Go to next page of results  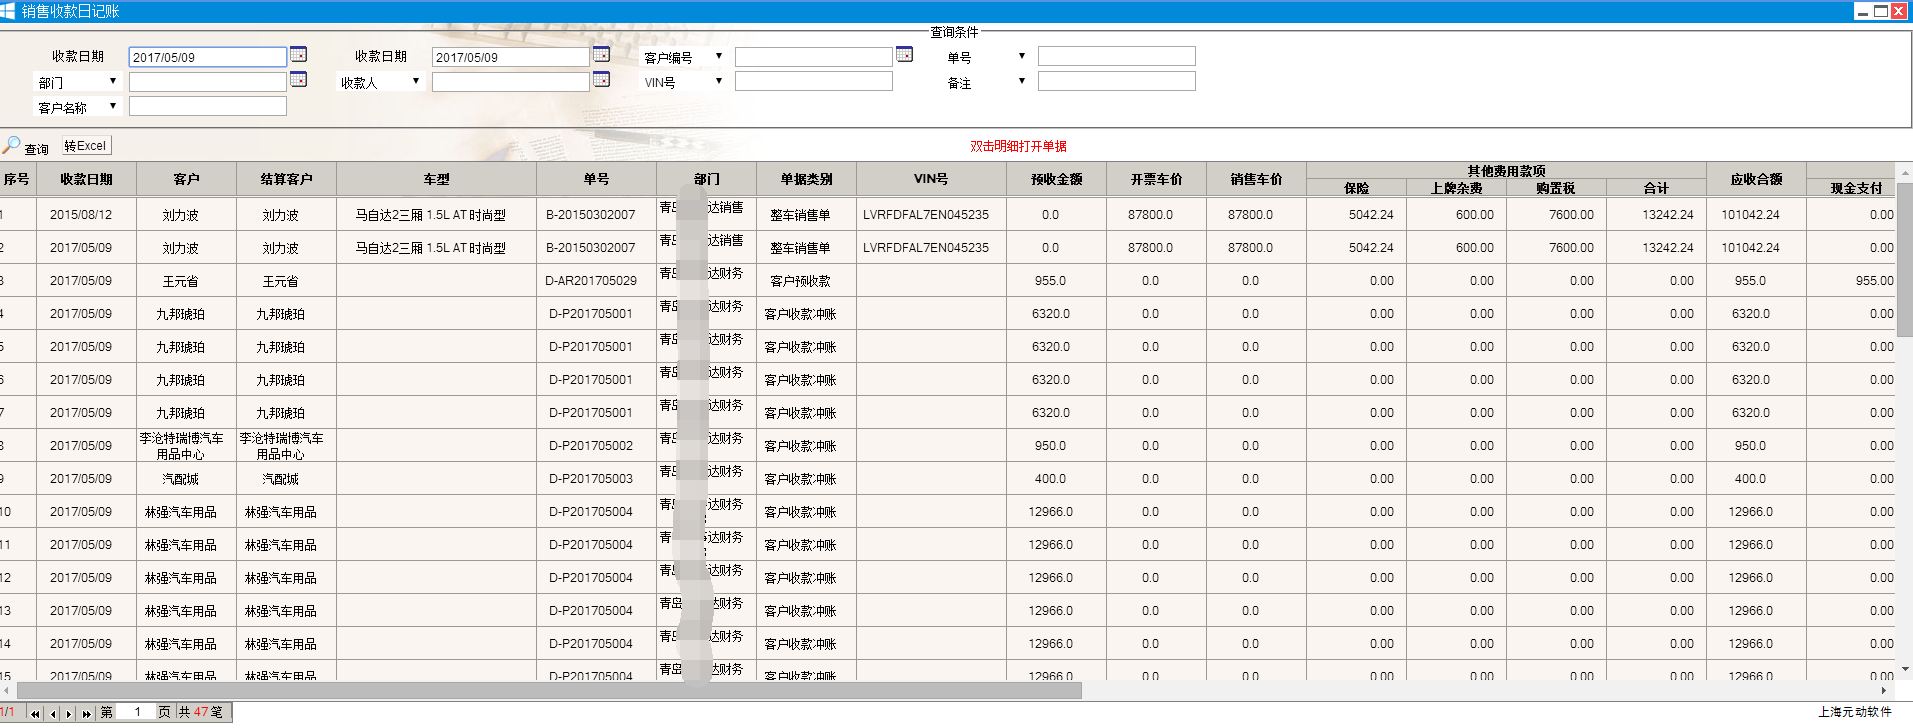coord(69,713)
